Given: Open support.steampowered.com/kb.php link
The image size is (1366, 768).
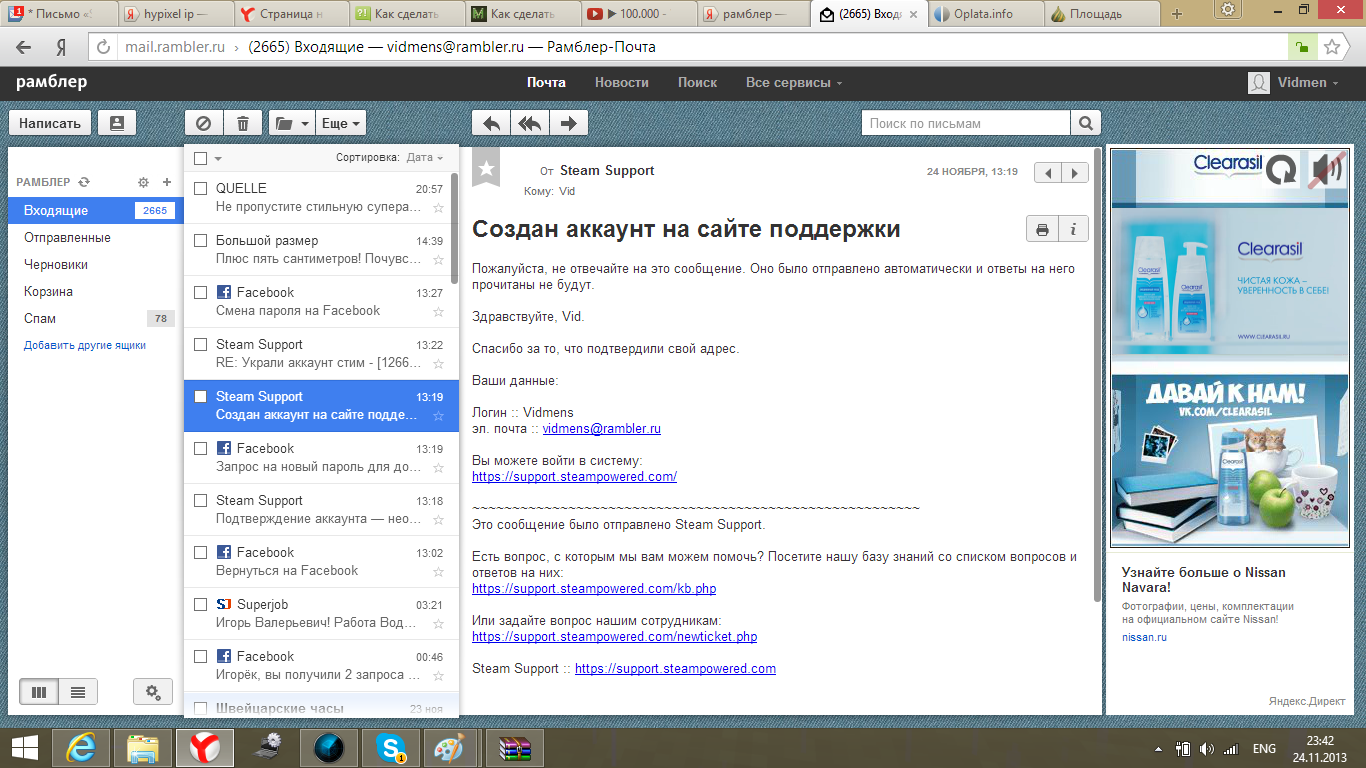Looking at the screenshot, I should (x=594, y=589).
